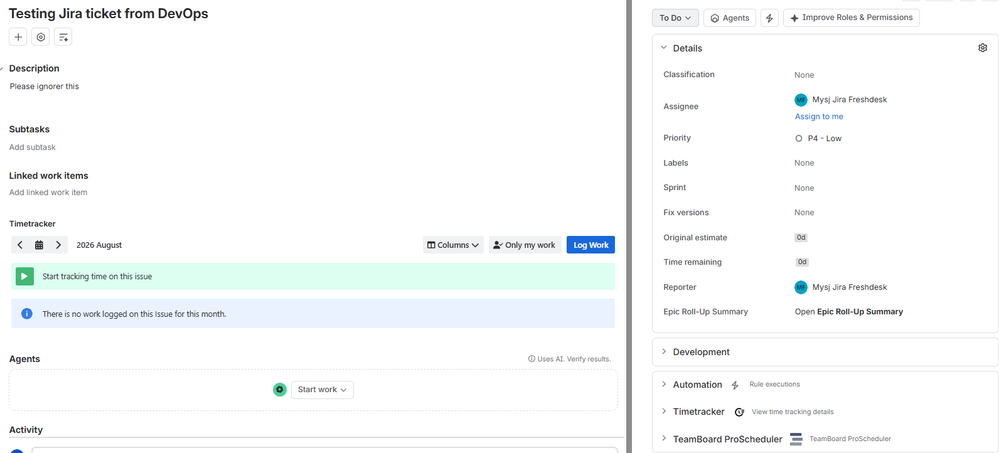
Task: Click Improve Roles & Permissions button
Action: [x=851, y=18]
